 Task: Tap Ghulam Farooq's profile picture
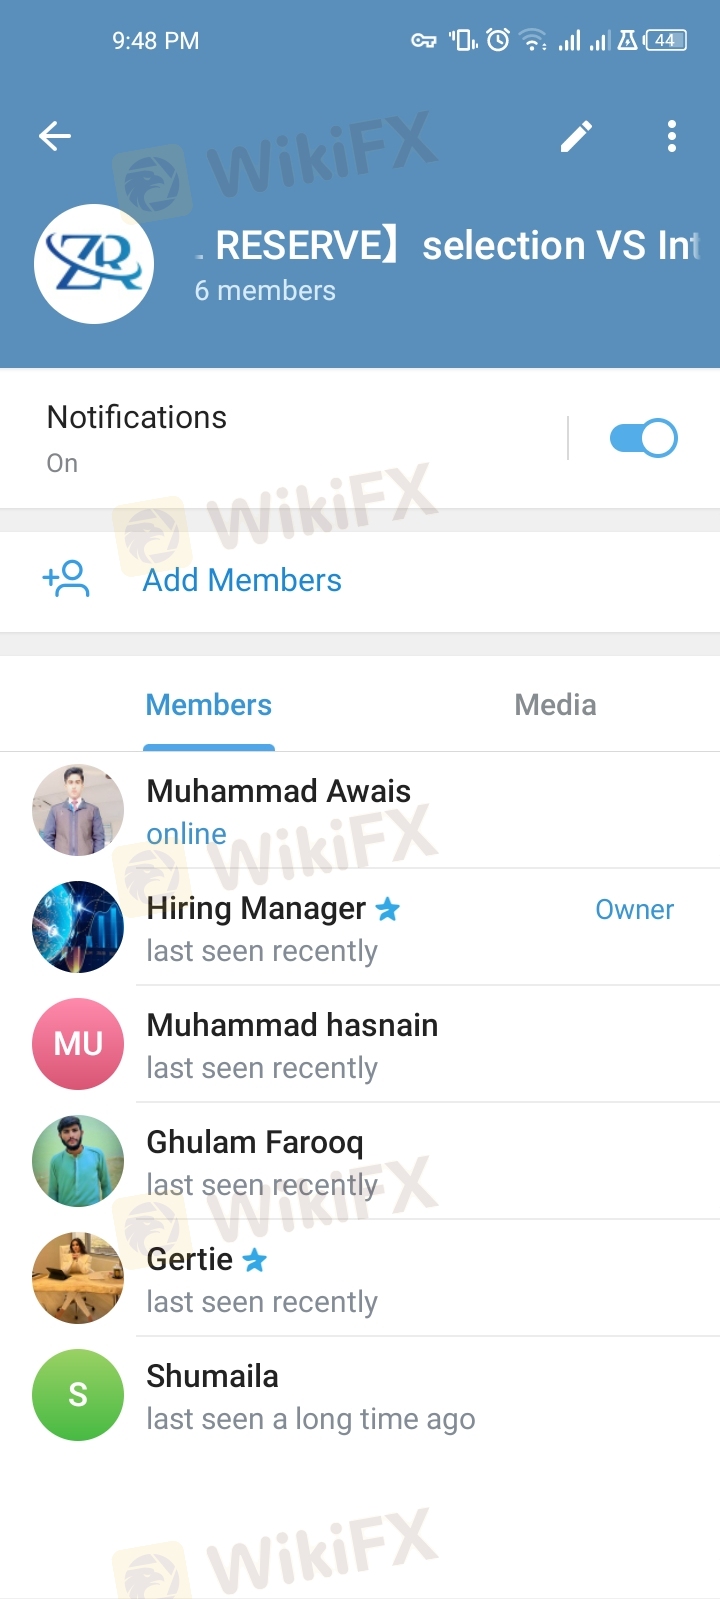coord(78,1161)
